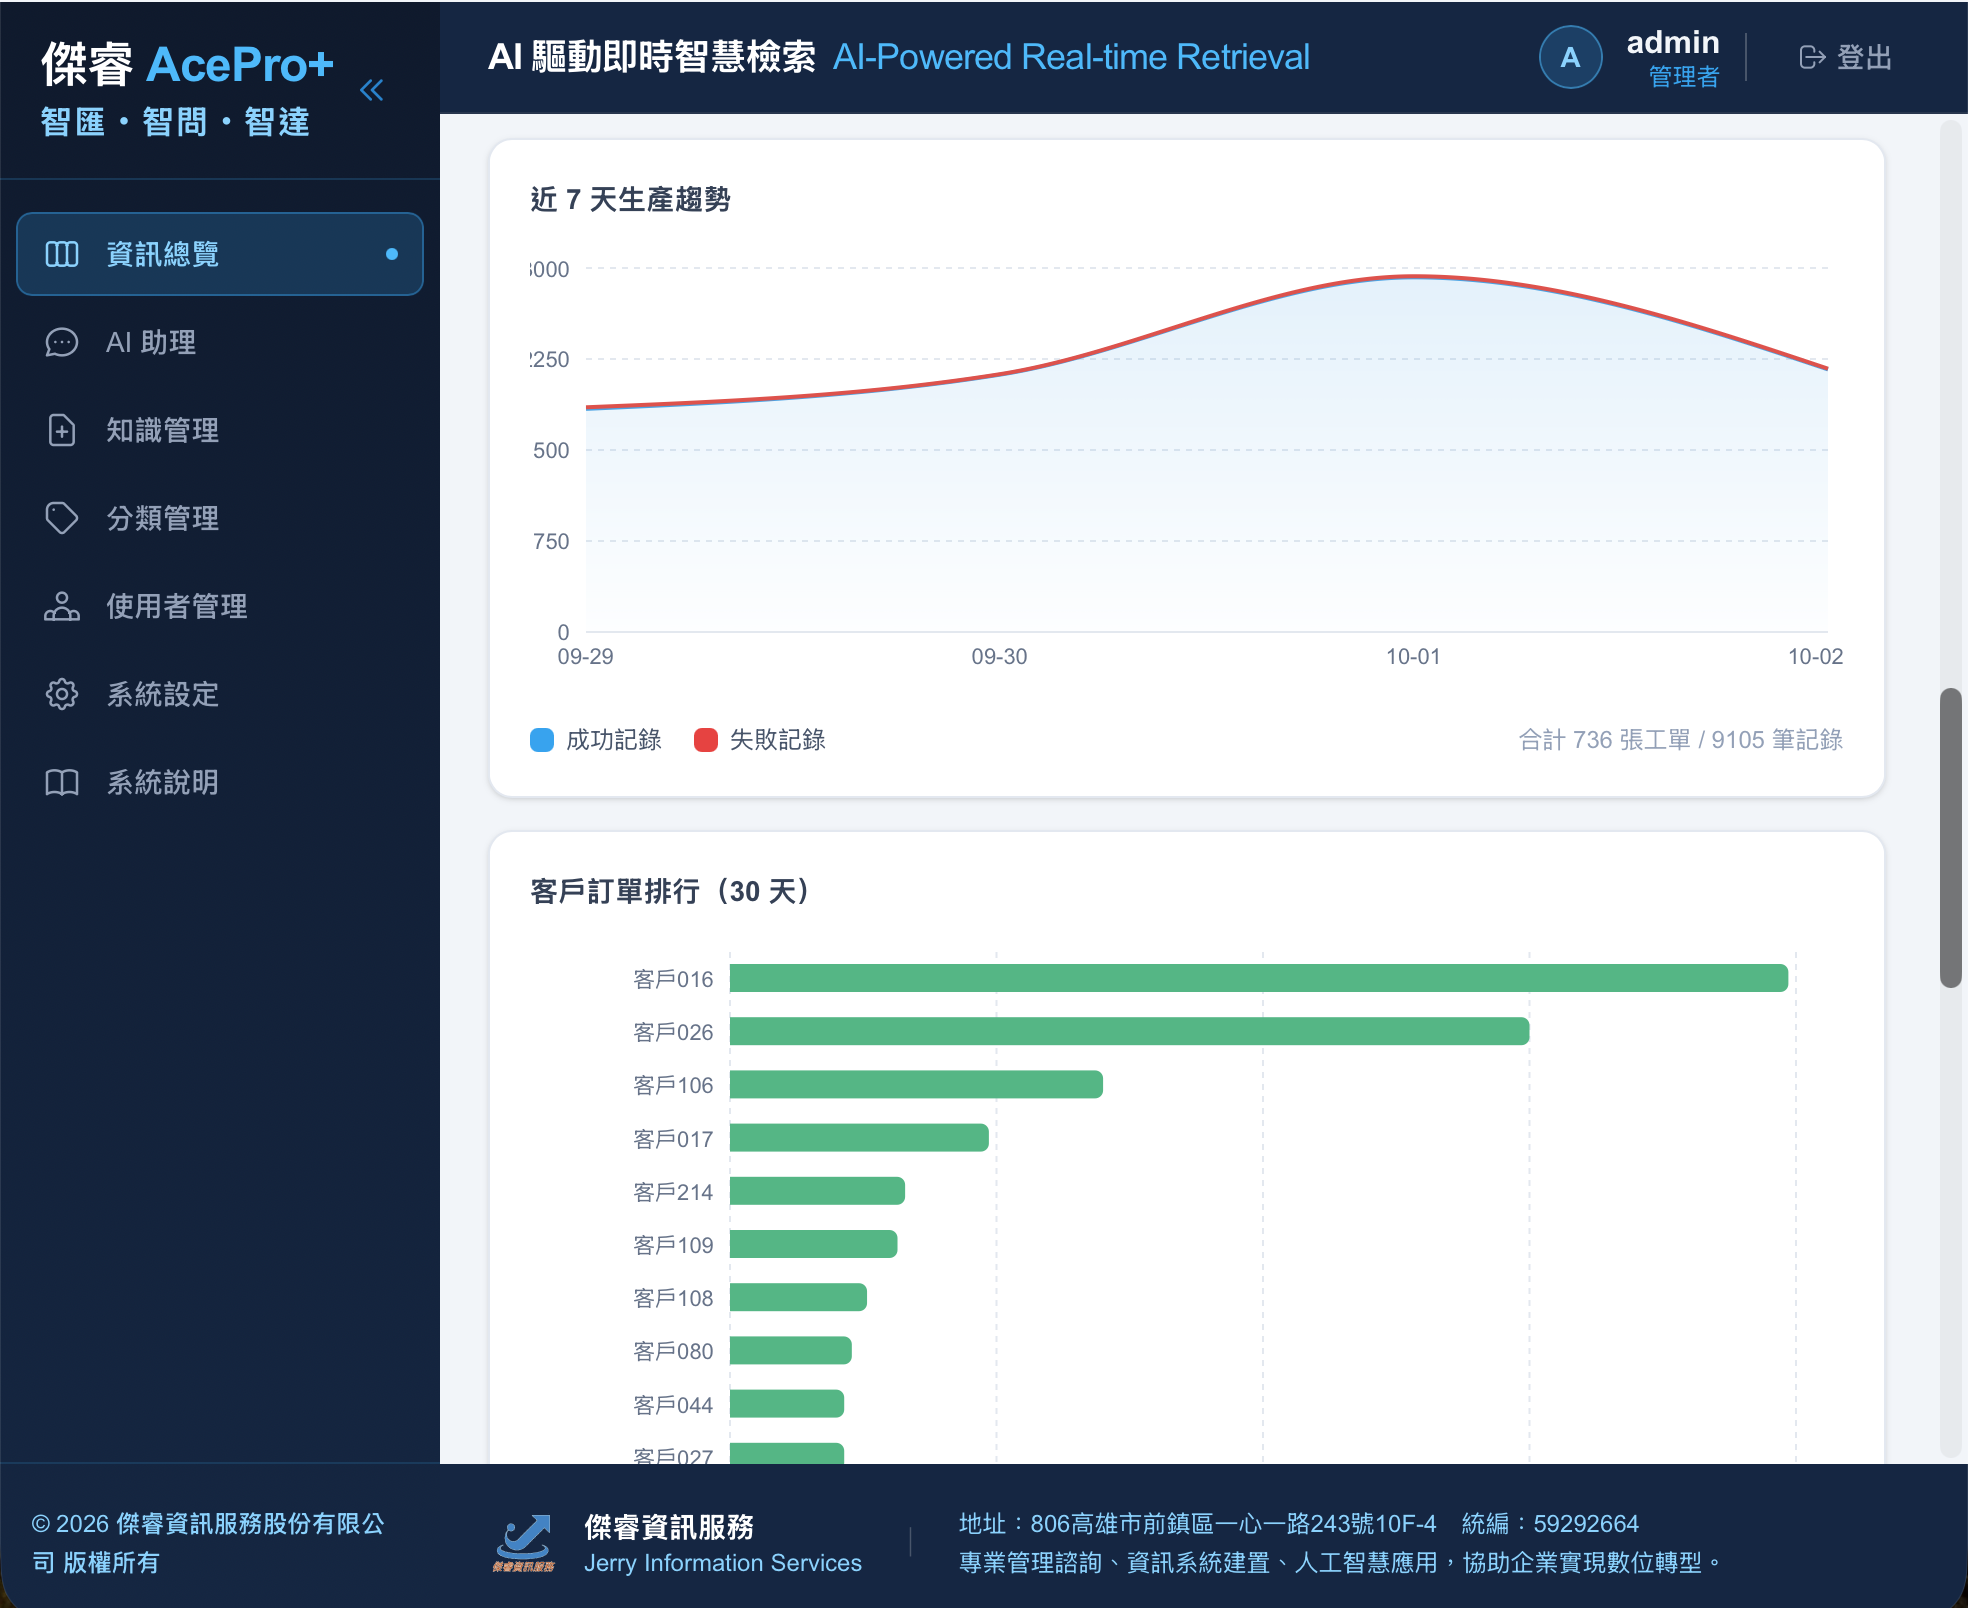Click the 近 7 天生產趨勢 chart title
The width and height of the screenshot is (1968, 1608).
click(630, 200)
